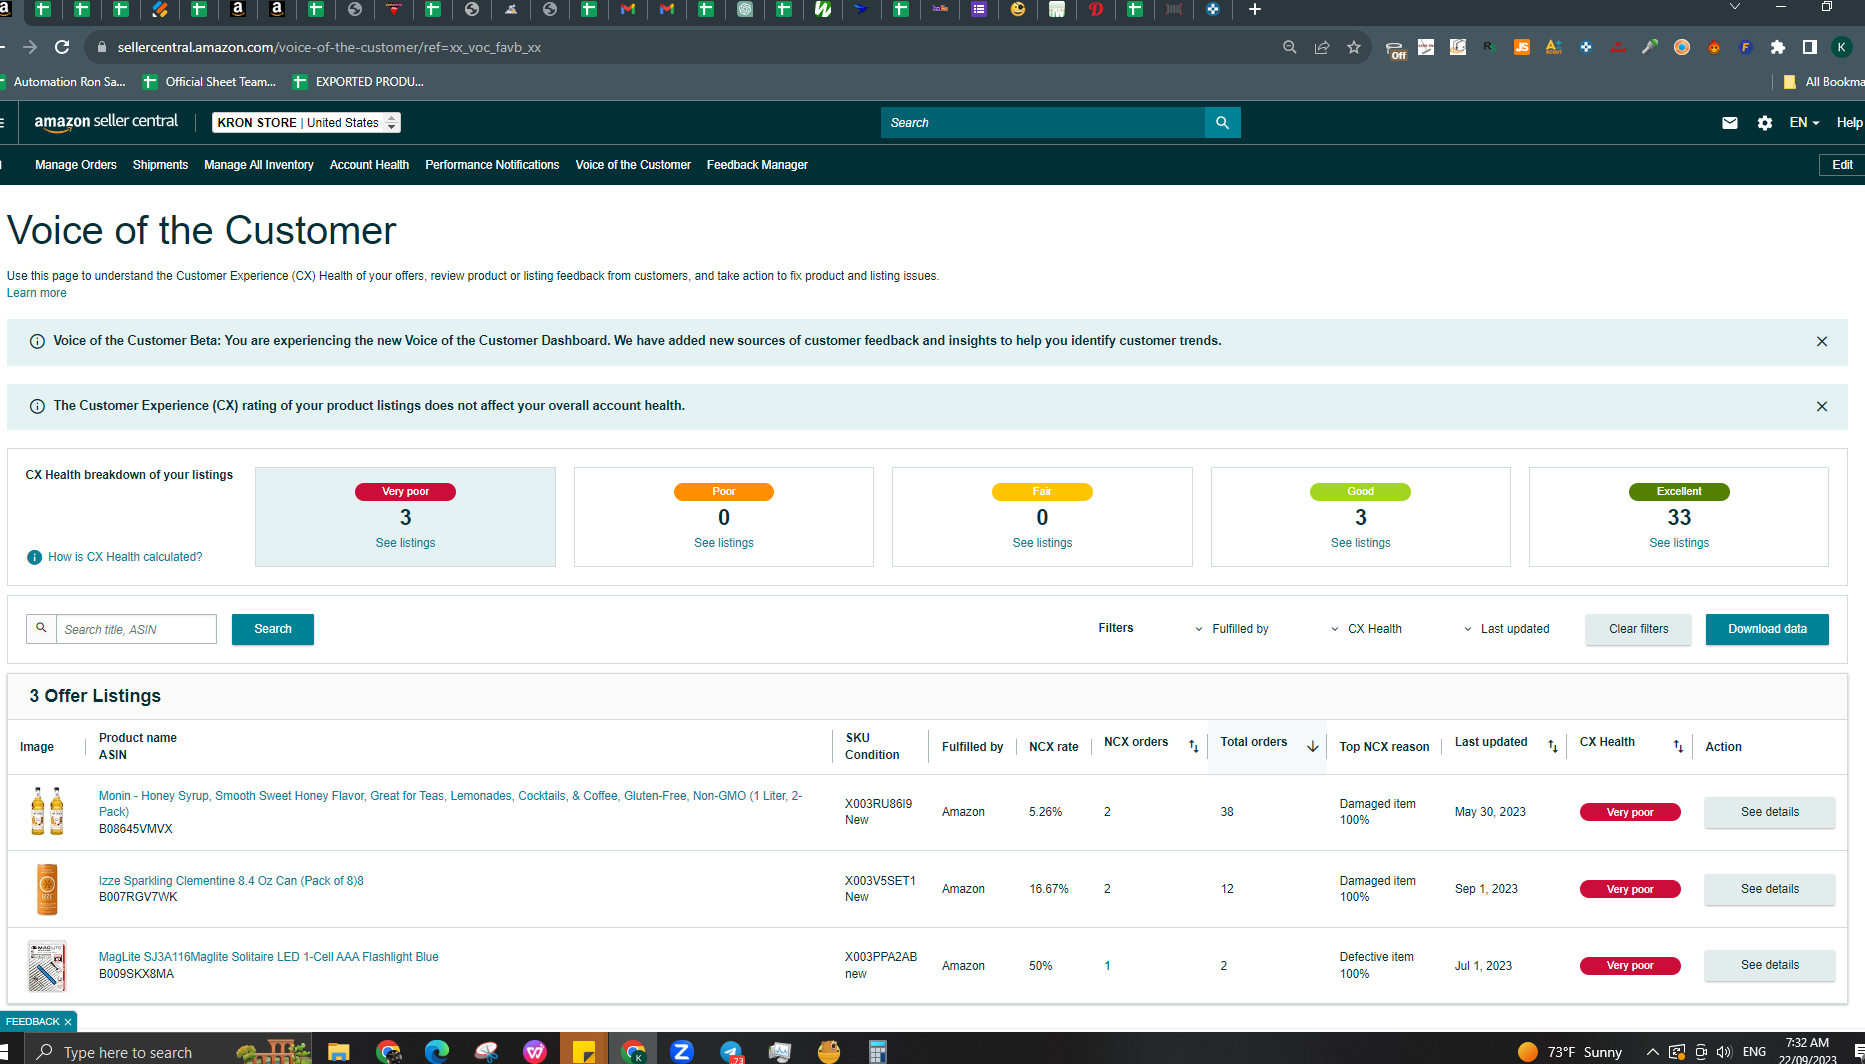Close the CX rating account health notice
1865x1064 pixels.
pyautogui.click(x=1822, y=407)
